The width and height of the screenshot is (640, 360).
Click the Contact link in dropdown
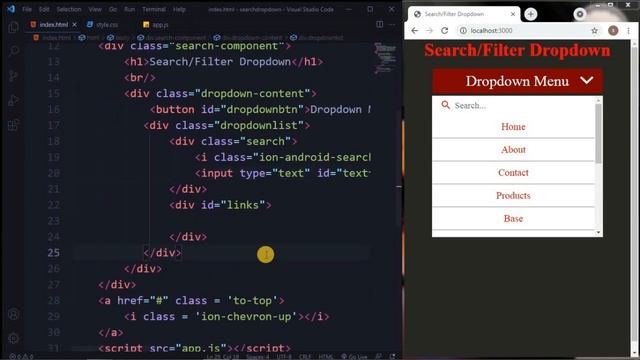513,173
